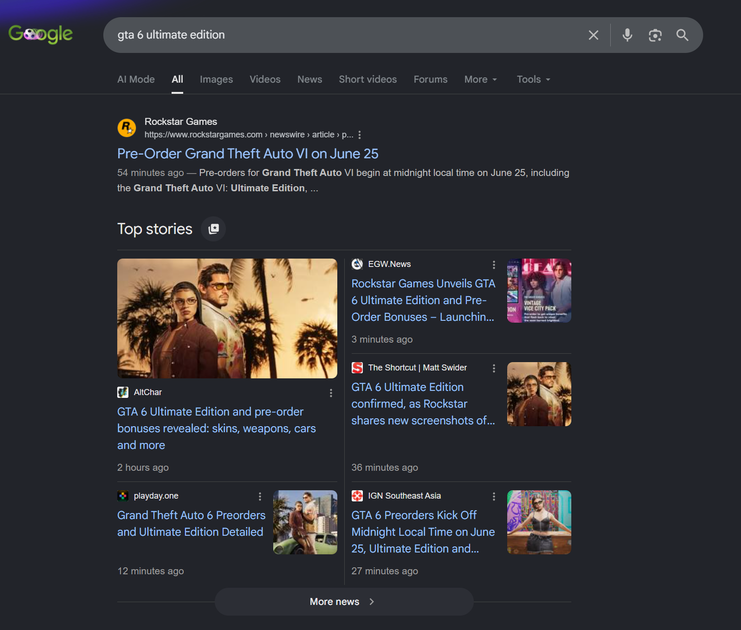The width and height of the screenshot is (741, 630).
Task: Click into the search field text
Action: click(x=171, y=35)
